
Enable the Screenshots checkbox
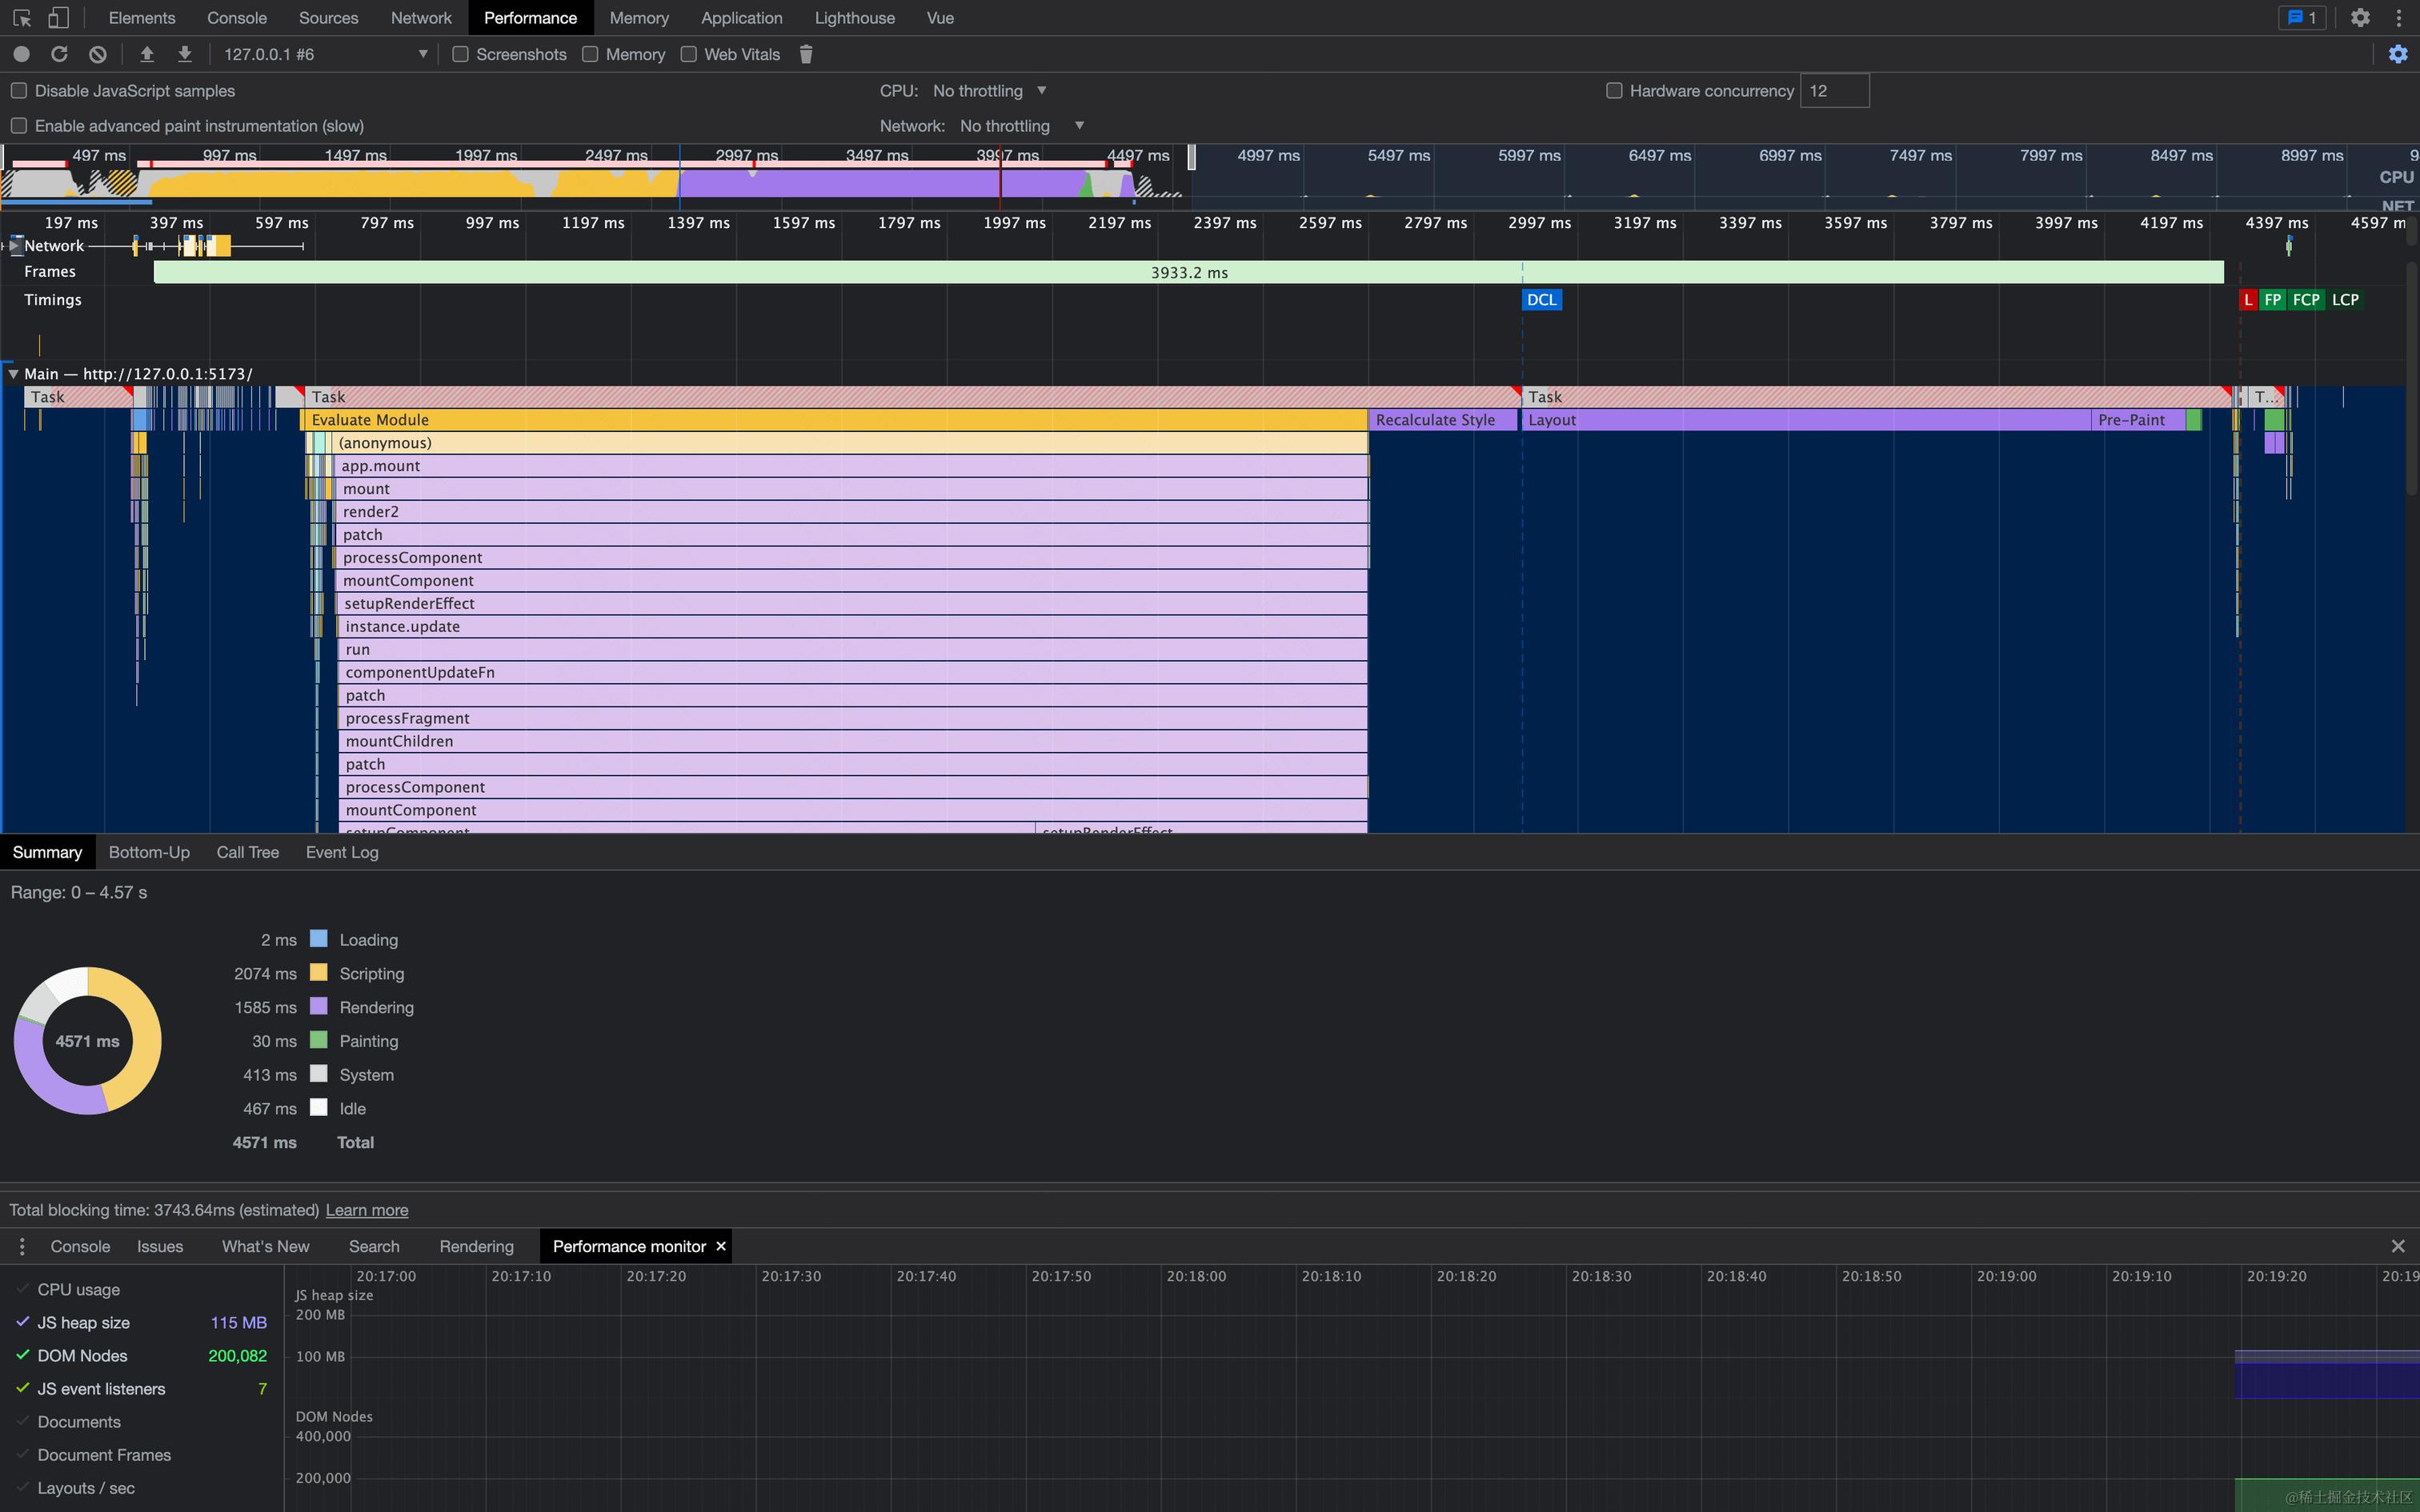(x=461, y=54)
